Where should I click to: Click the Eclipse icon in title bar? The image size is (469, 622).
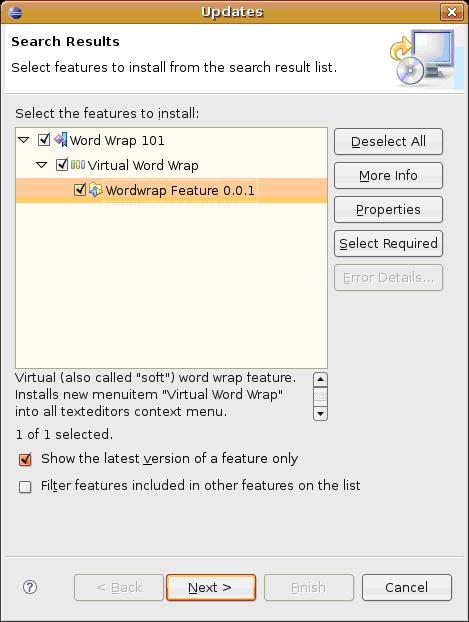click(15, 12)
